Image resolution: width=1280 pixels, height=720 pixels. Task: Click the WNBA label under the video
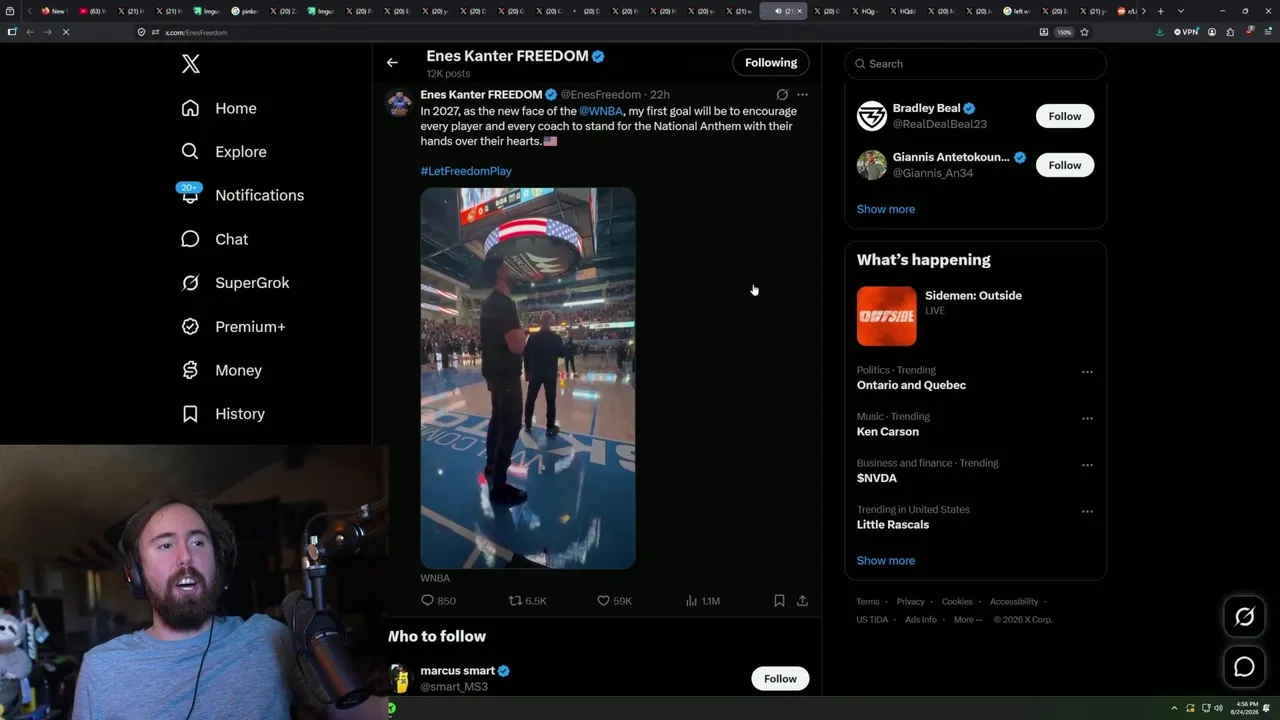pos(435,578)
